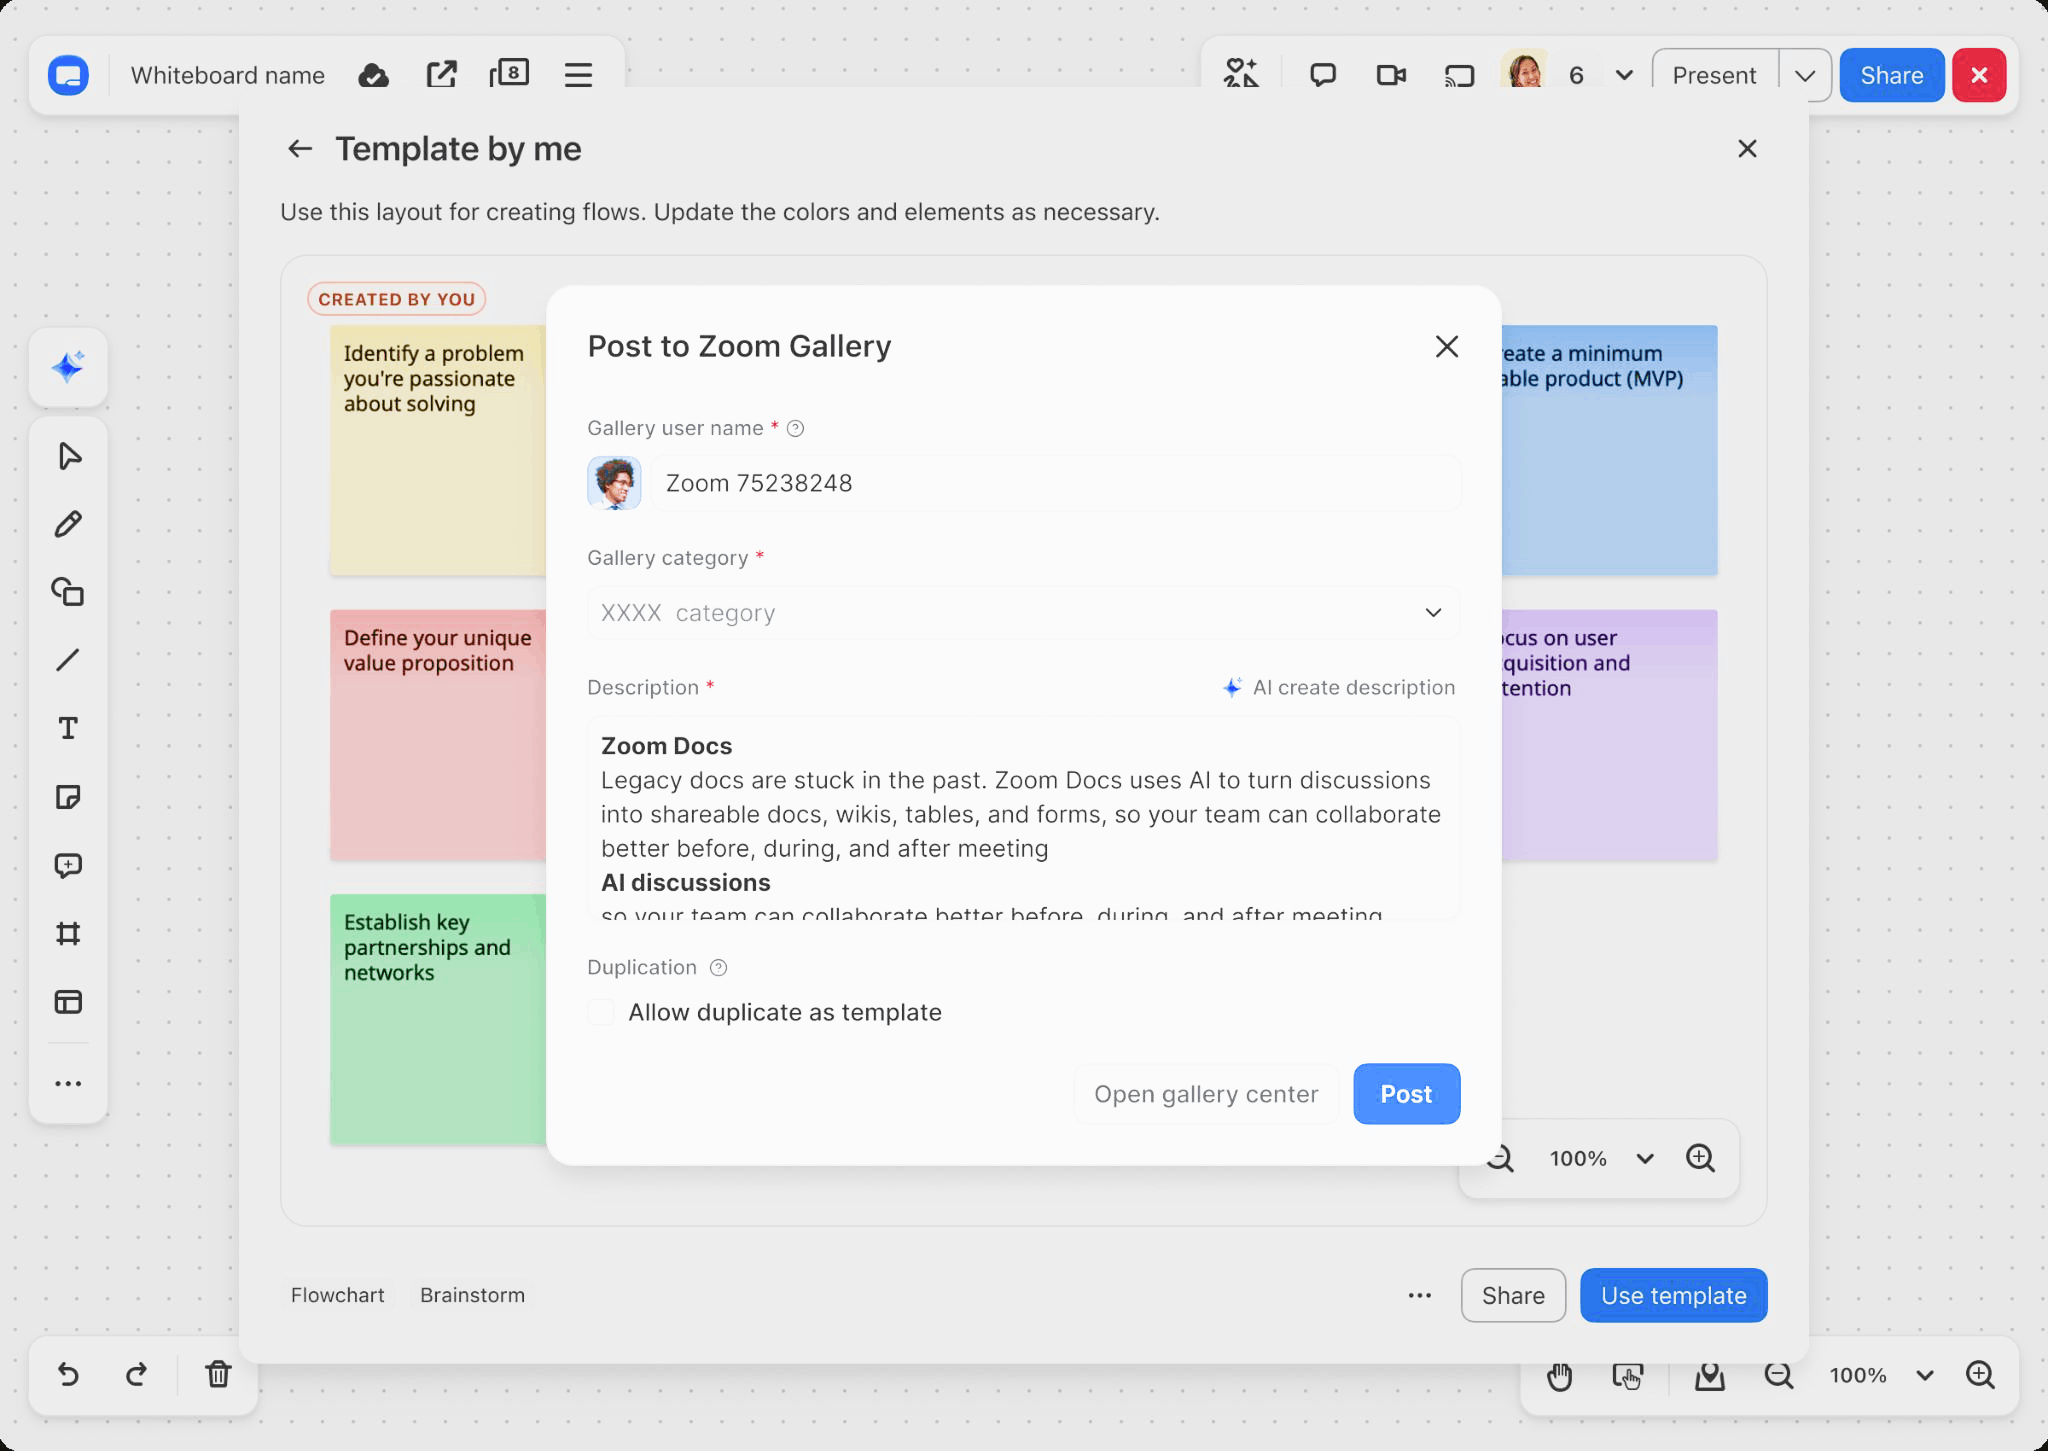Zoom in on main whiteboard bottom bar
The image size is (2048, 1451).
(1980, 1375)
